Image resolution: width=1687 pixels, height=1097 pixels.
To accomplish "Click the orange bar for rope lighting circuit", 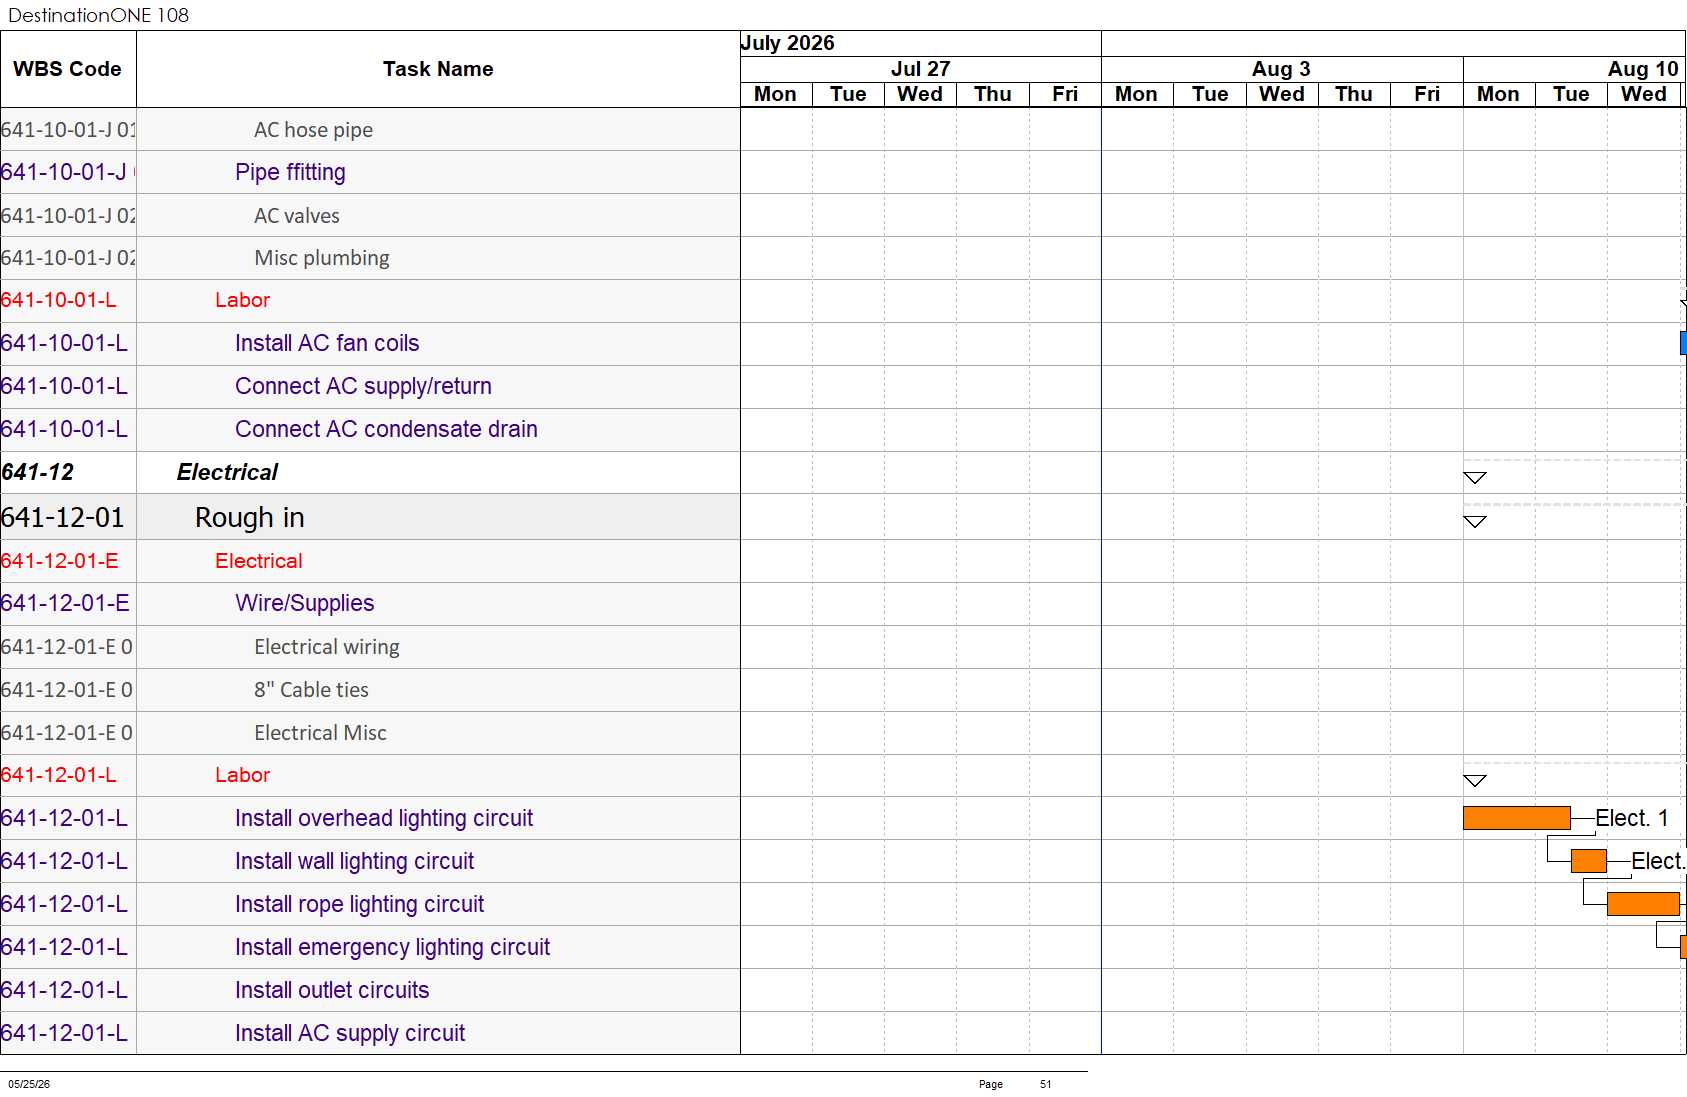I will pyautogui.click(x=1643, y=904).
